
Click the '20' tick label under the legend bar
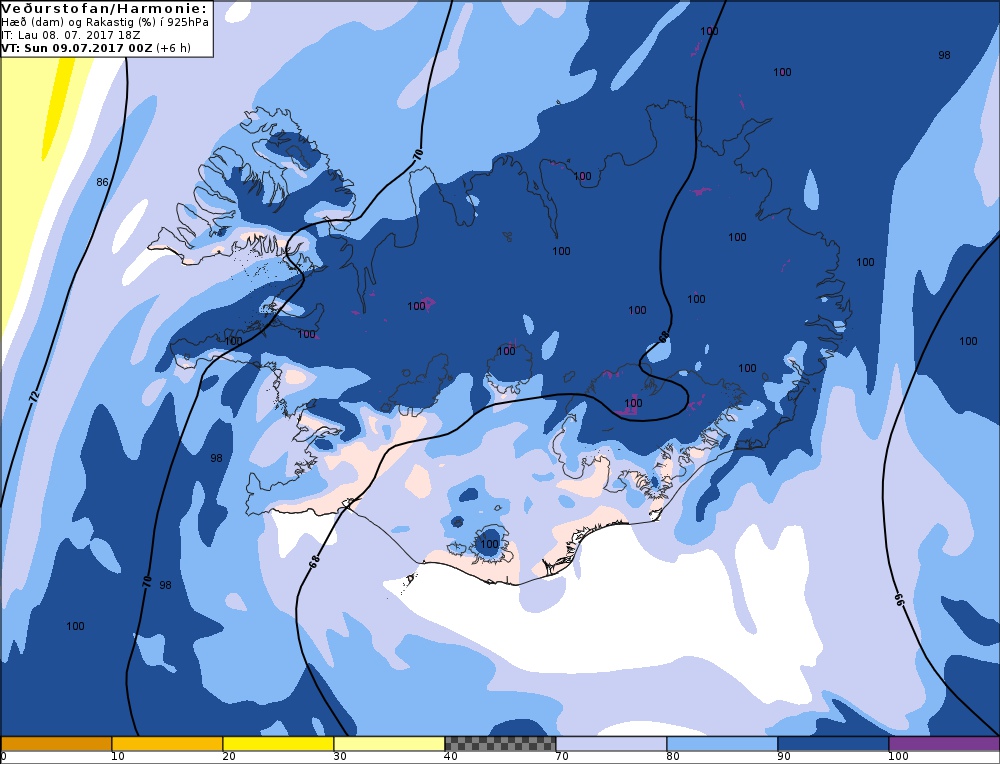click(229, 757)
